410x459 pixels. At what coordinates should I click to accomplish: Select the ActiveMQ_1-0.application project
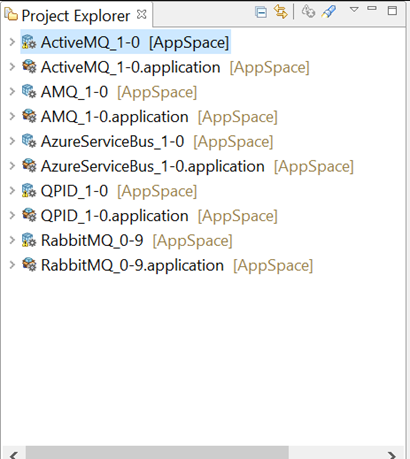tap(130, 67)
